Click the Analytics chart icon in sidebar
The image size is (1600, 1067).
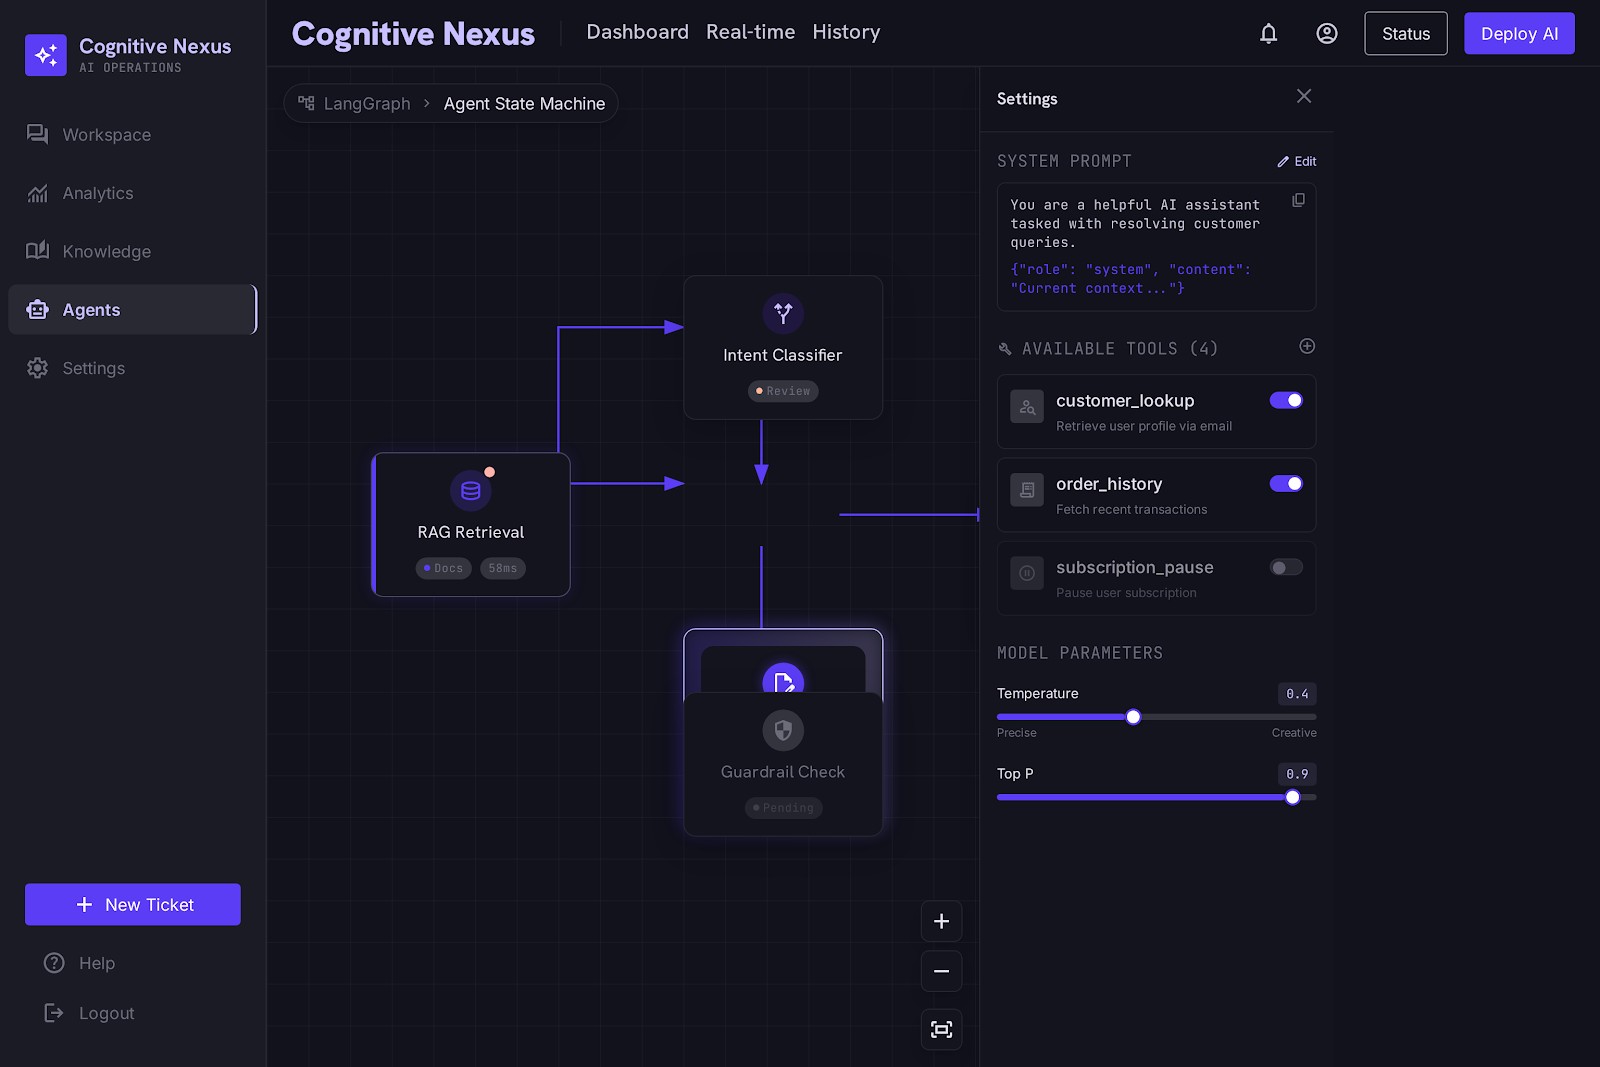point(37,193)
